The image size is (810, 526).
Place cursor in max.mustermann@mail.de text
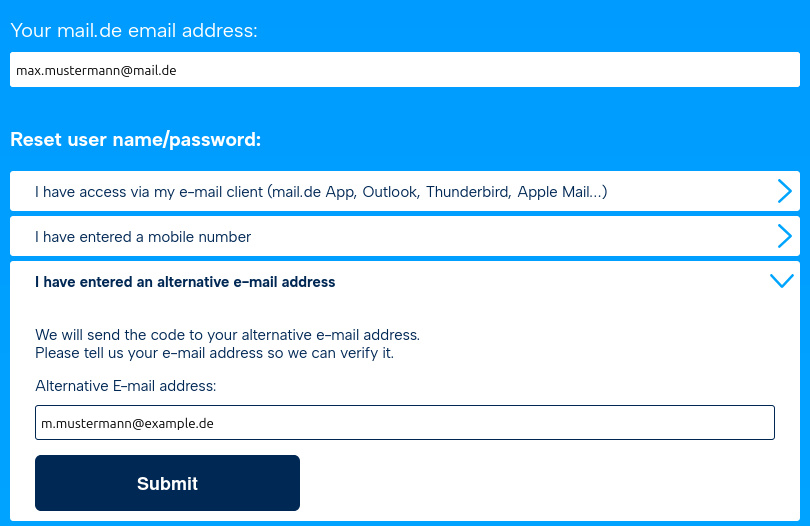pos(96,70)
